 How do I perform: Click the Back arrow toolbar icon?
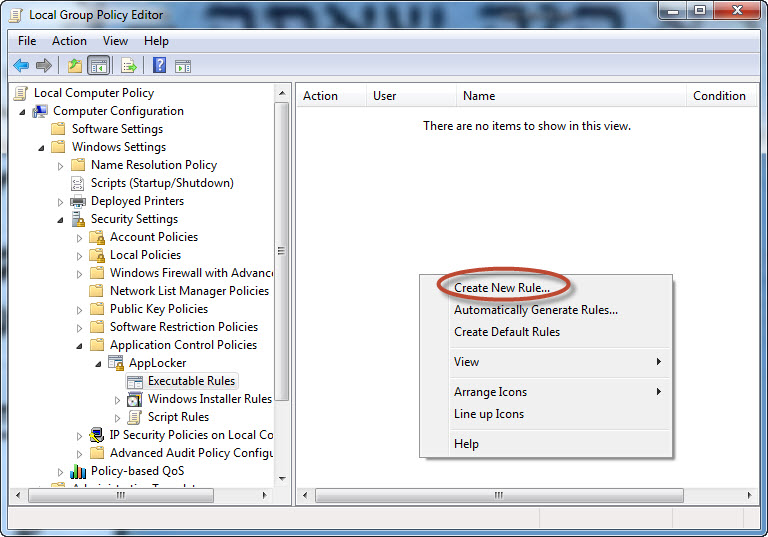point(21,65)
